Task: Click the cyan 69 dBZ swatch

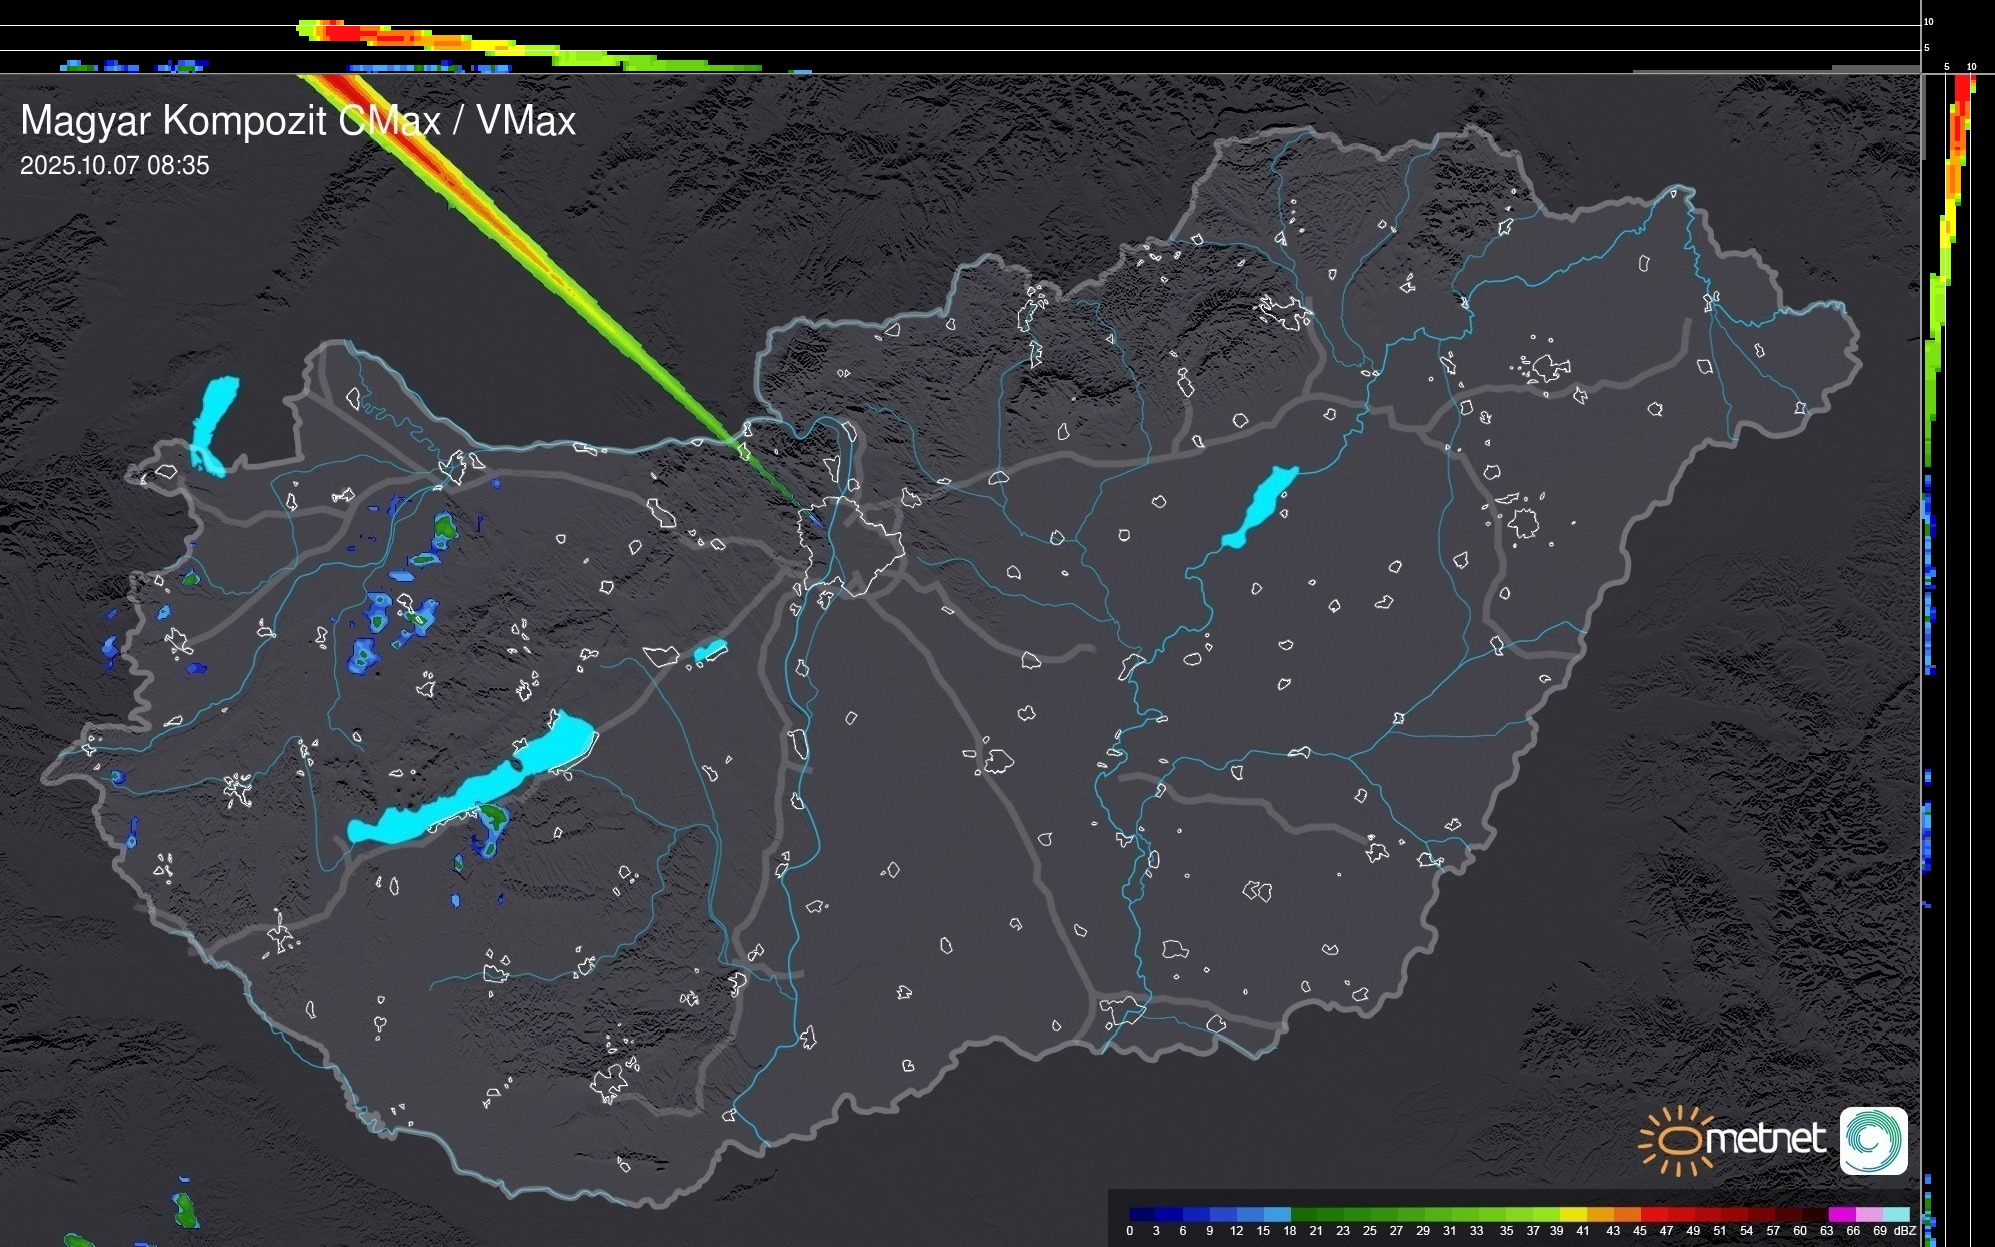Action: tap(1896, 1214)
